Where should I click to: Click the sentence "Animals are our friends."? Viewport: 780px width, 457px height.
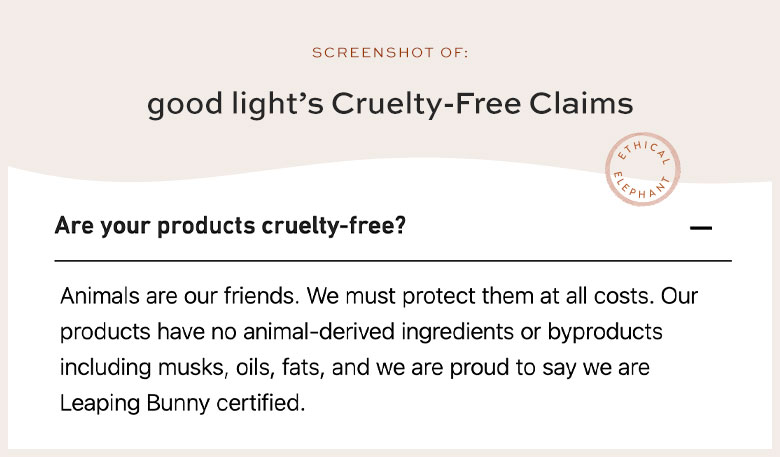point(180,297)
